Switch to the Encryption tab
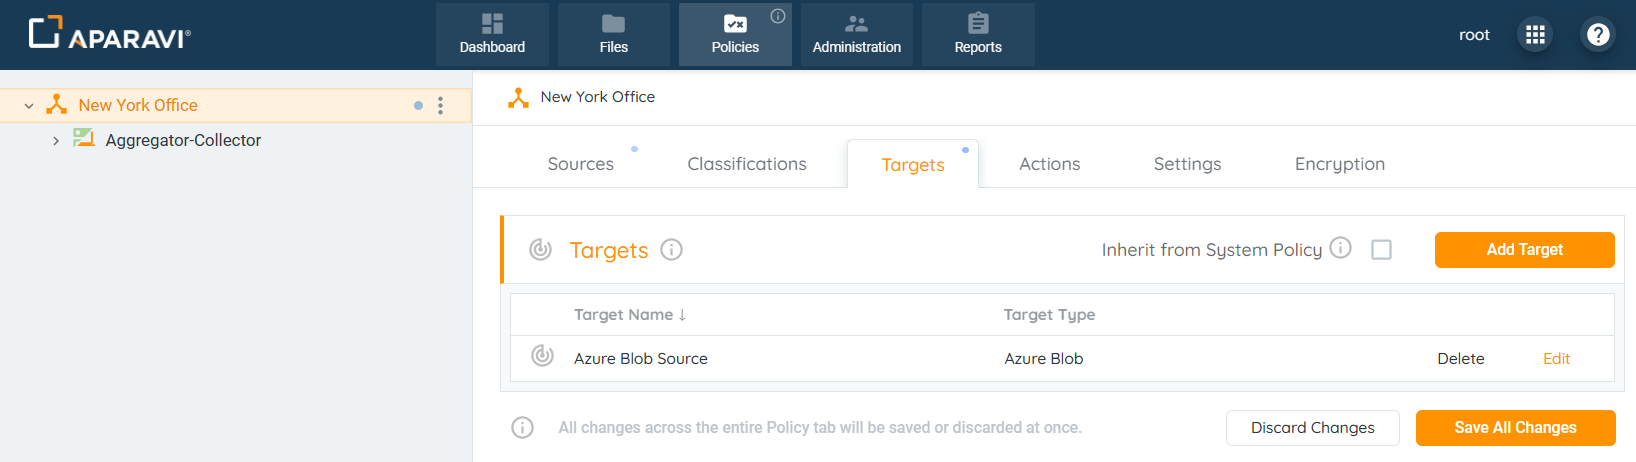1636x462 pixels. [1339, 164]
